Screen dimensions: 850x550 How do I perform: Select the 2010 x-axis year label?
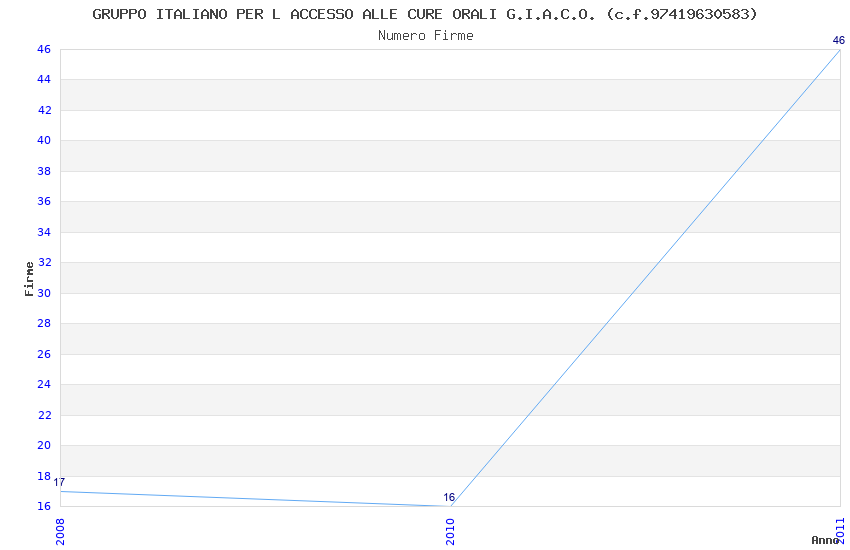pos(450,532)
